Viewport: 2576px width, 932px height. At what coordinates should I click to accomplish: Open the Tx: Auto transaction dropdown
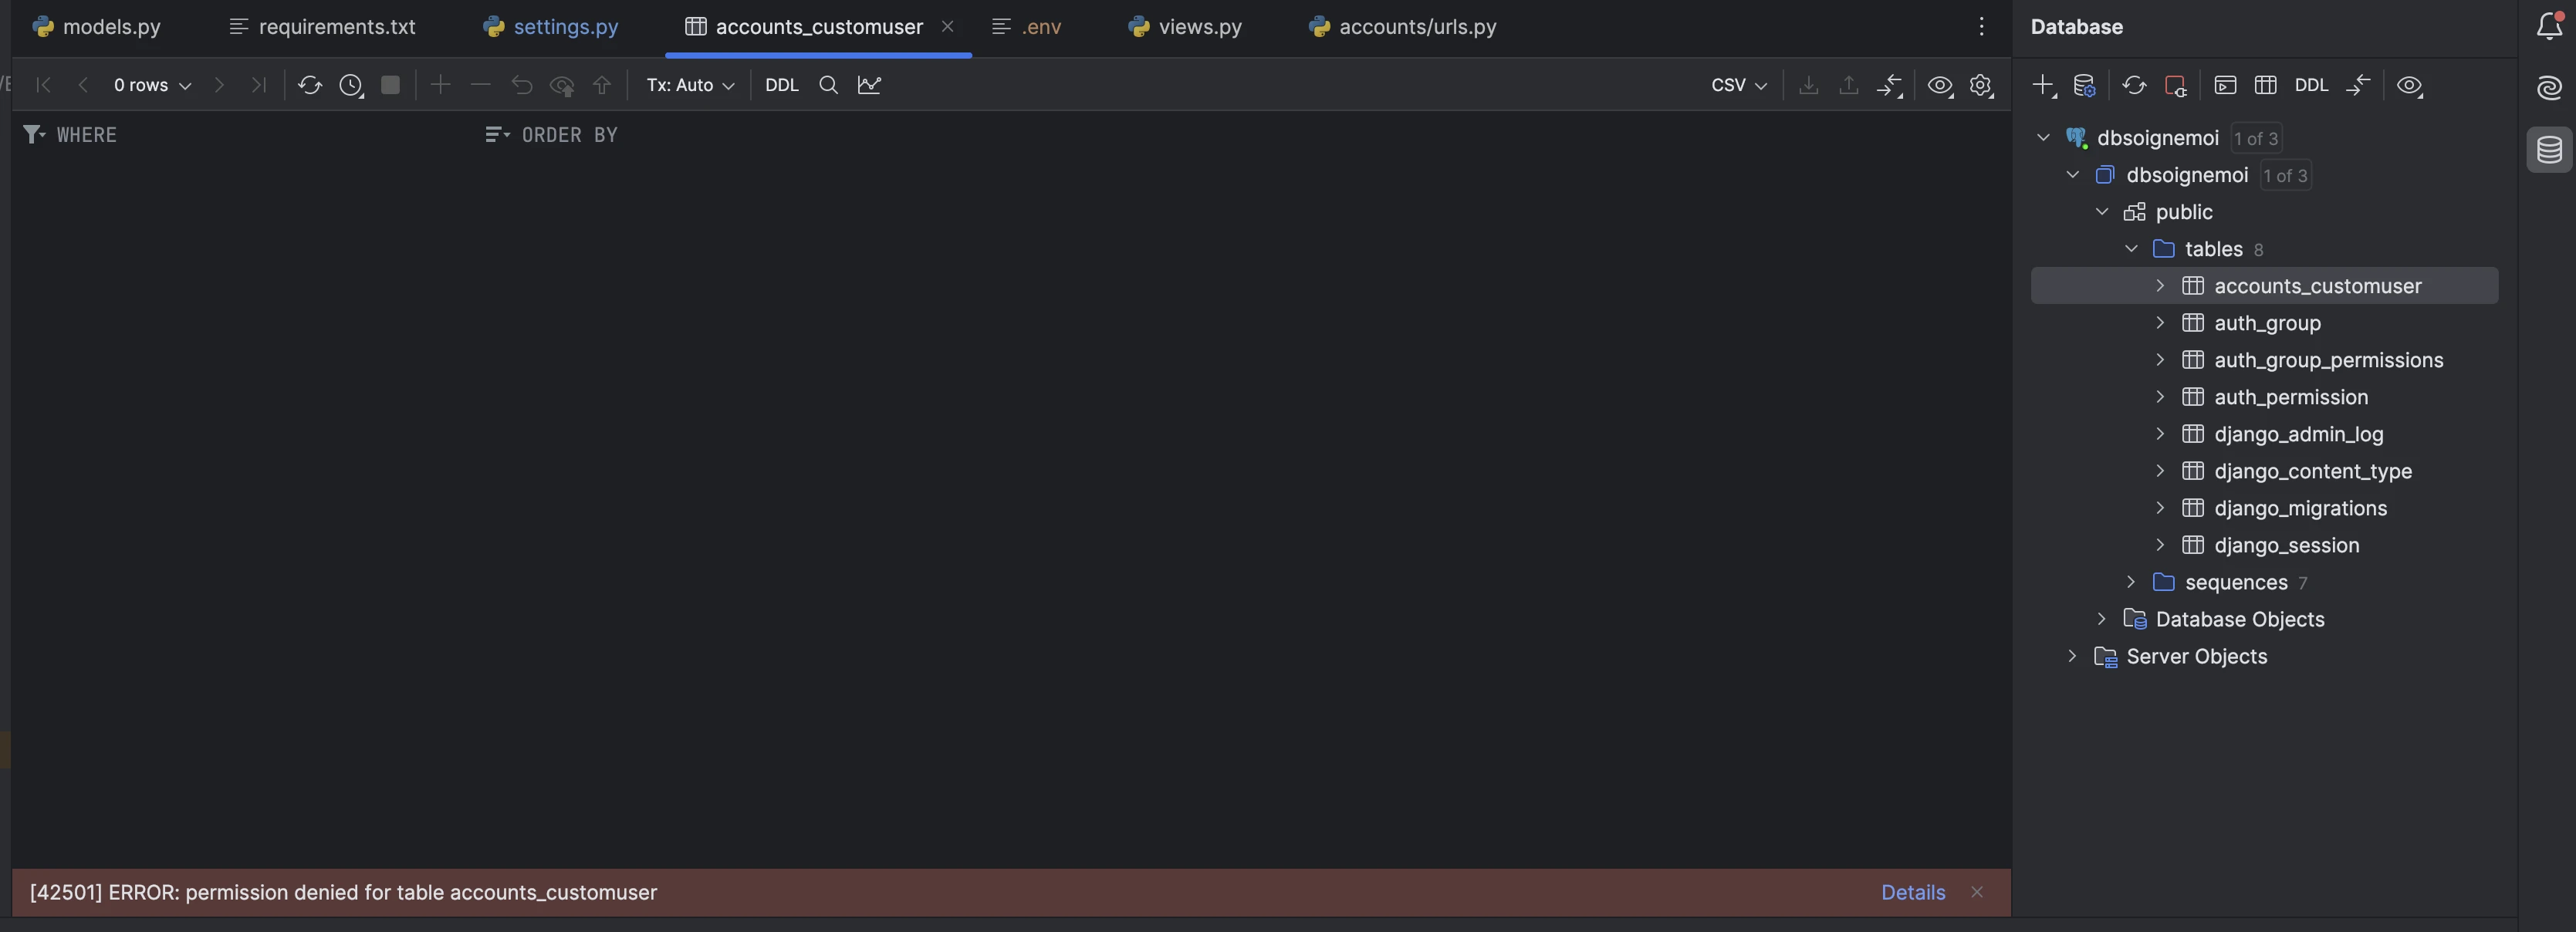[690, 85]
